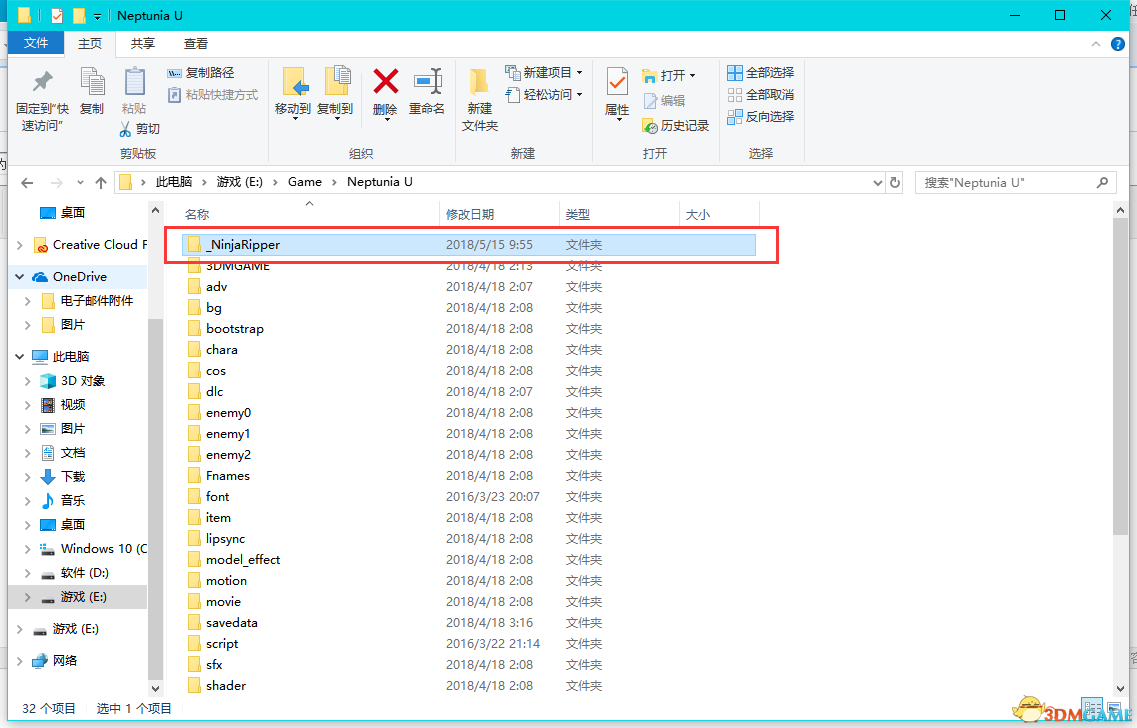This screenshot has height=728, width=1137.
Task: Click the Paste (粘贴) clipboard icon
Action: click(134, 84)
